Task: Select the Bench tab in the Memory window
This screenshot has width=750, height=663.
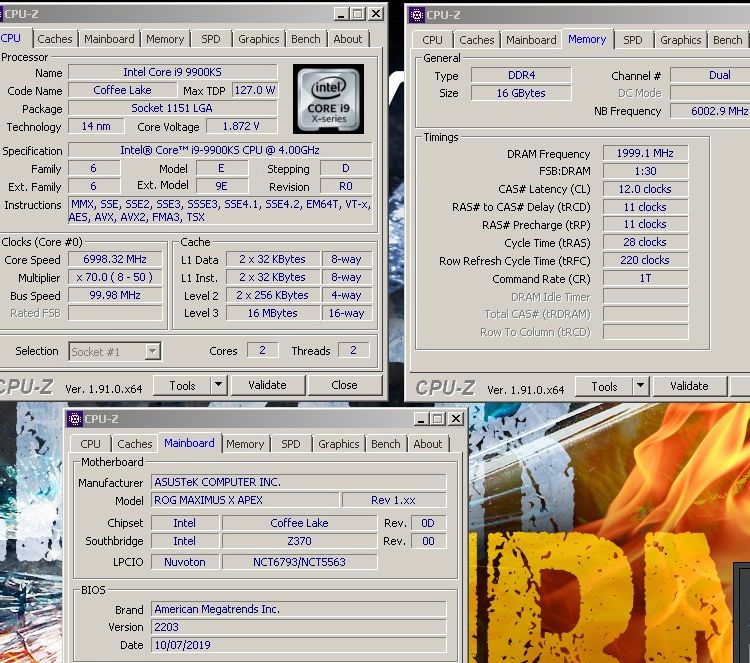Action: (727, 40)
